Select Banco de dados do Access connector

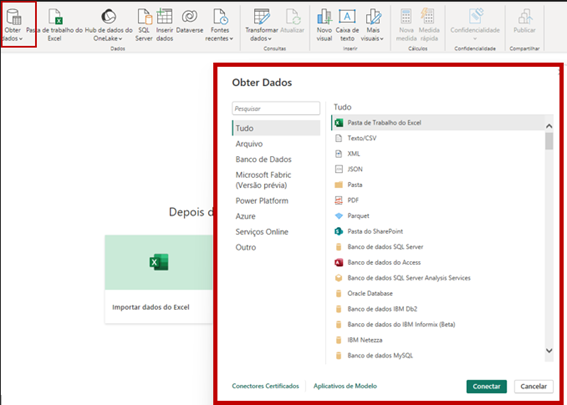(x=438, y=263)
